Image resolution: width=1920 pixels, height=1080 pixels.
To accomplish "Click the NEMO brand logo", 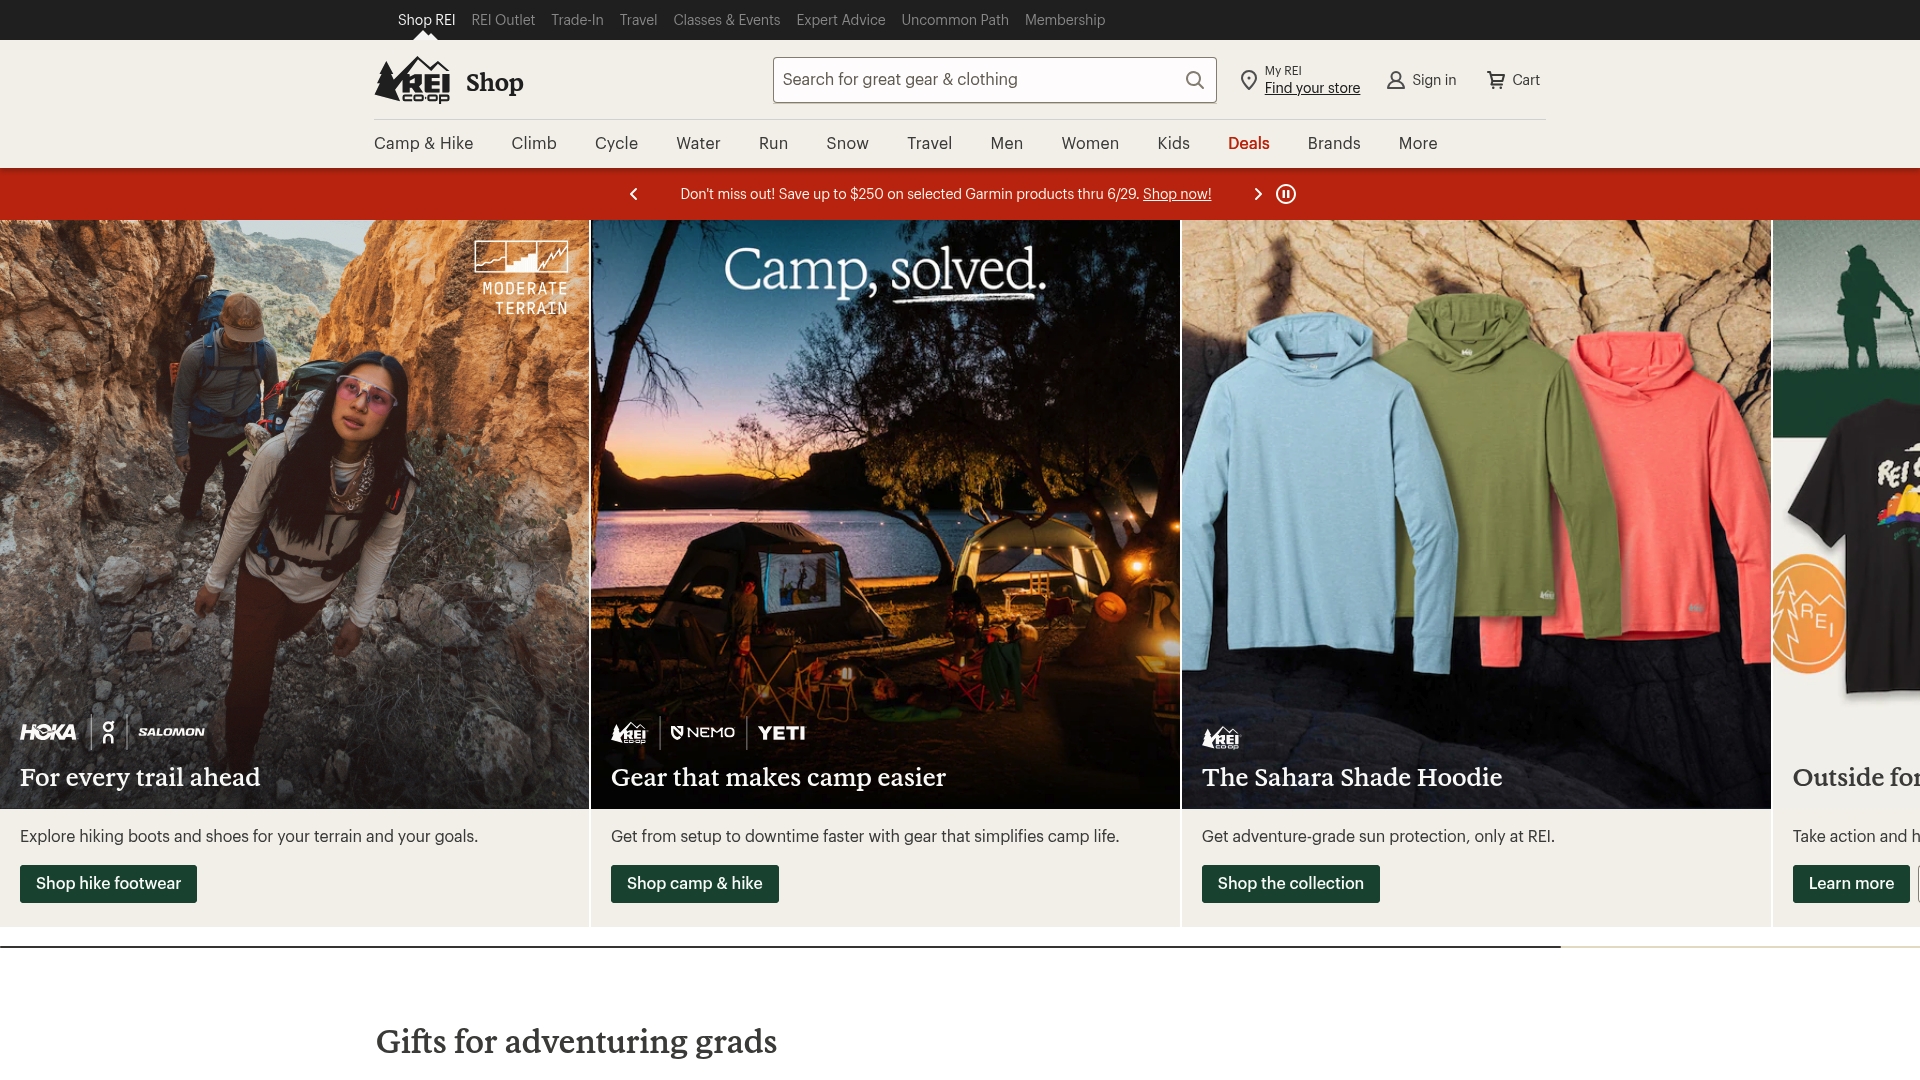I will coord(702,733).
